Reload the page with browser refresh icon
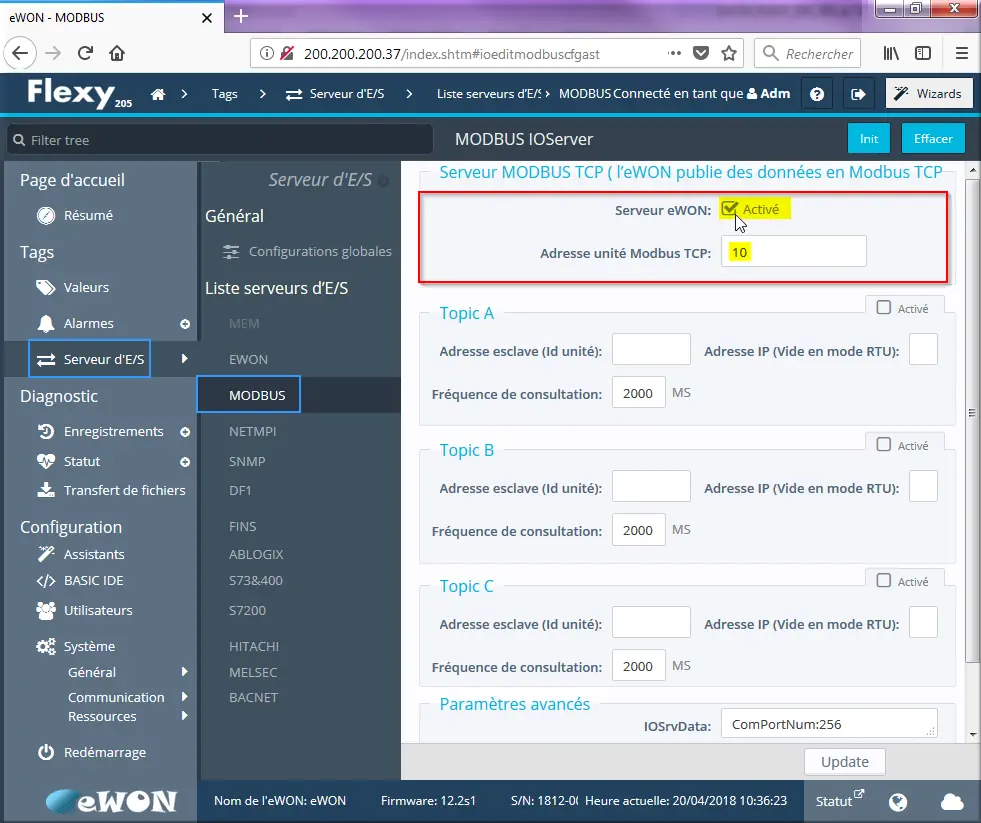981x823 pixels. [85, 53]
